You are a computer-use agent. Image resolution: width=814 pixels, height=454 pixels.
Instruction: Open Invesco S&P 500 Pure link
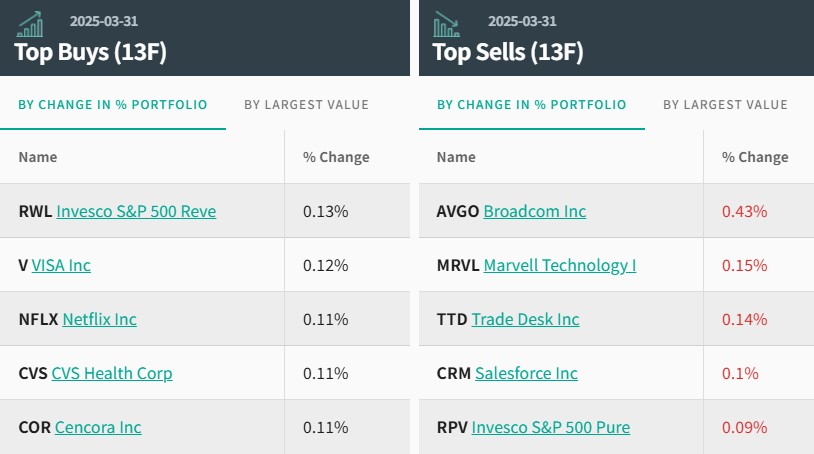551,427
